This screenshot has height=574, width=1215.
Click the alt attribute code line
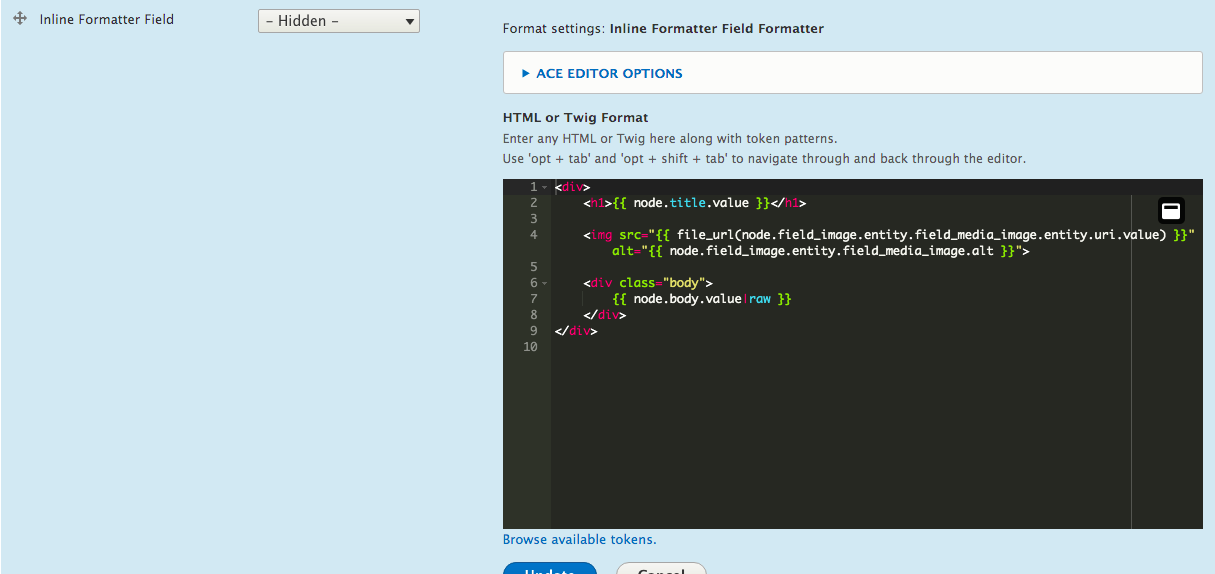(x=820, y=251)
